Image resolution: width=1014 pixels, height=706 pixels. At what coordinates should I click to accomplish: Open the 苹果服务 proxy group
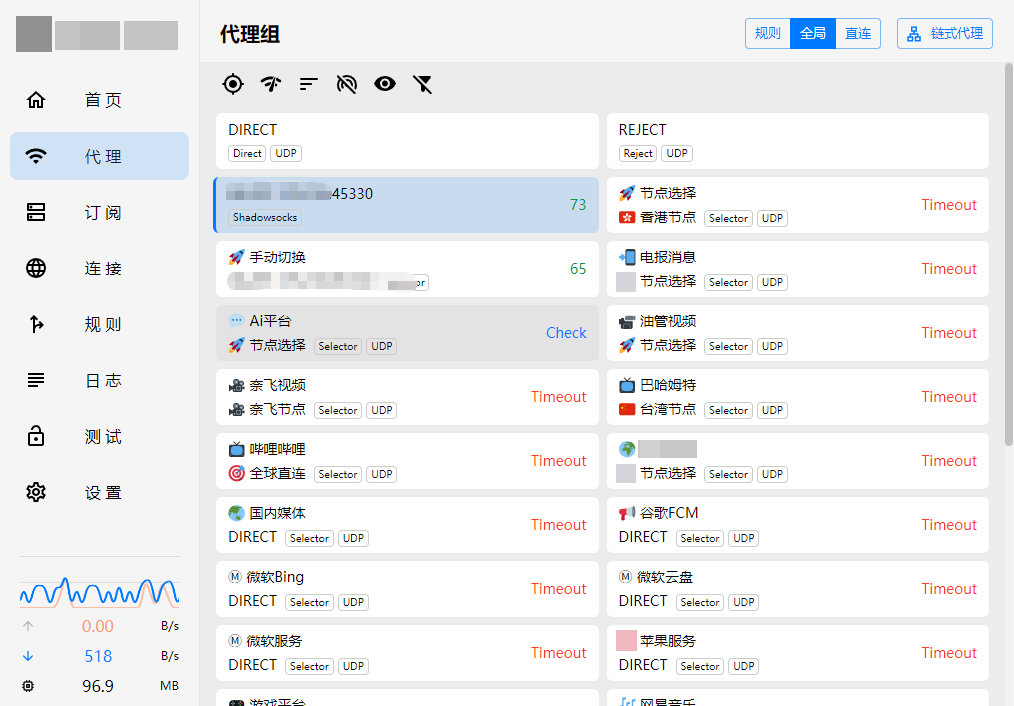798,653
